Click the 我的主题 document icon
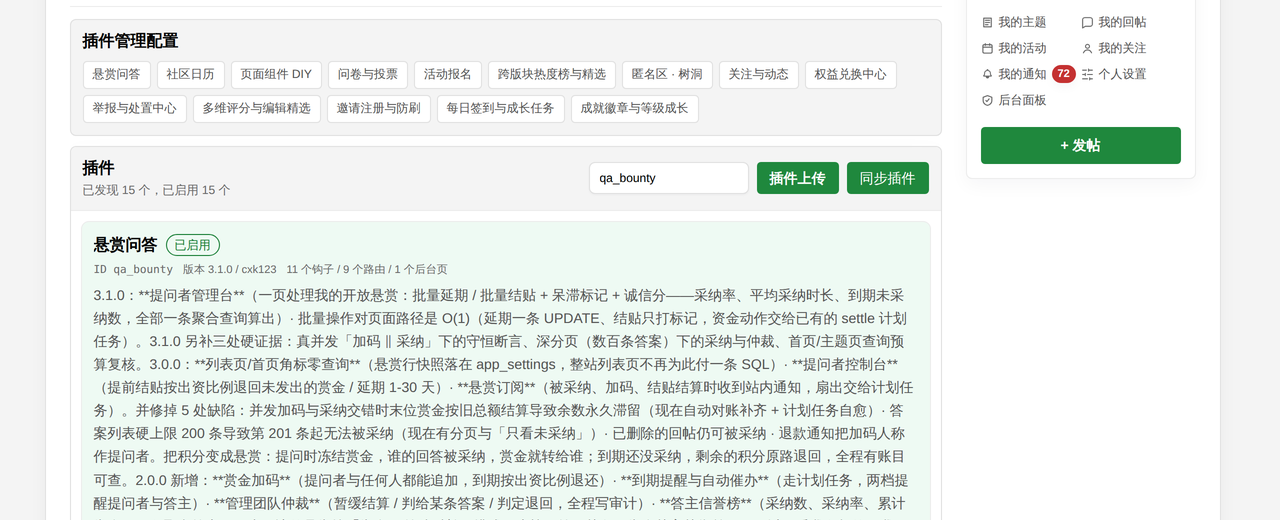1280x520 pixels. coord(987,22)
